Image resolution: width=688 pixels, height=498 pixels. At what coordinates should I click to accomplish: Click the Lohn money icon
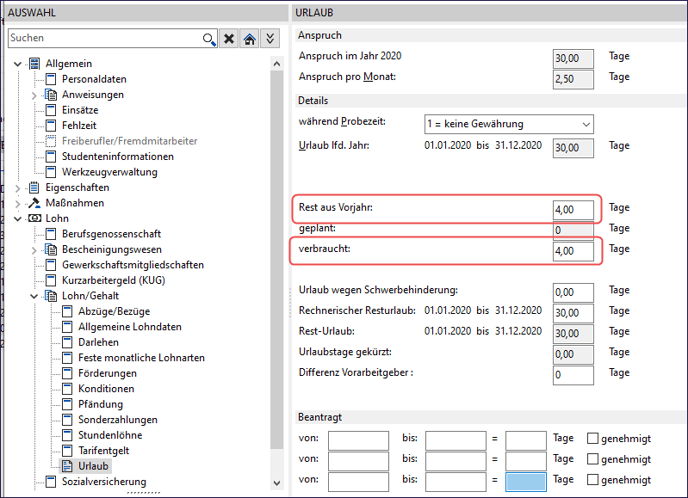point(34,218)
